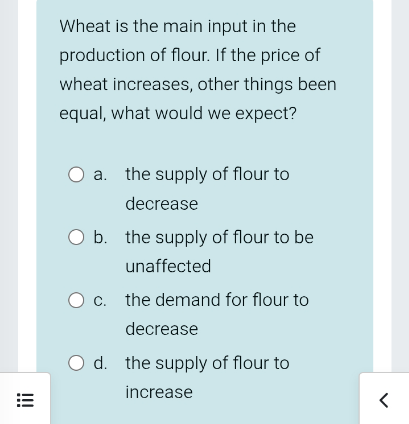The image size is (409, 424).
Task: Select radio button for option a
Action: (x=76, y=175)
